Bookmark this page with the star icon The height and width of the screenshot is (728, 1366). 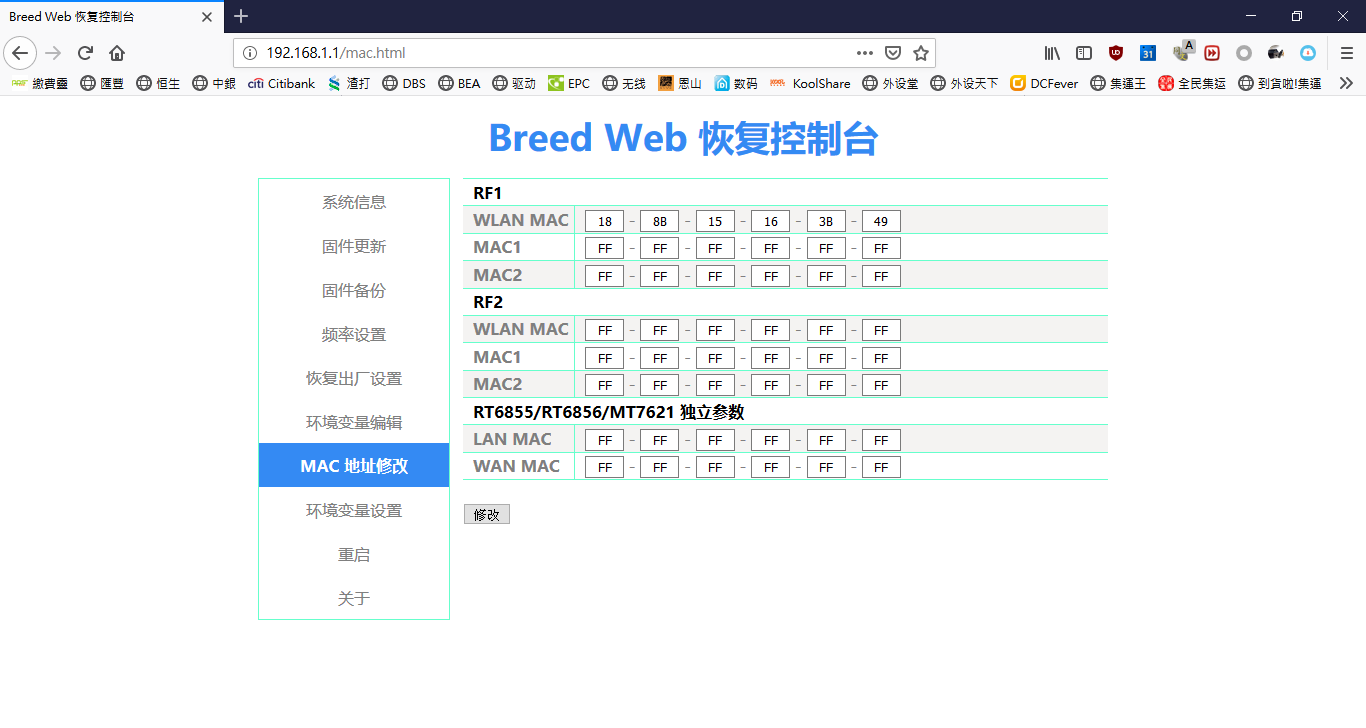coord(921,53)
